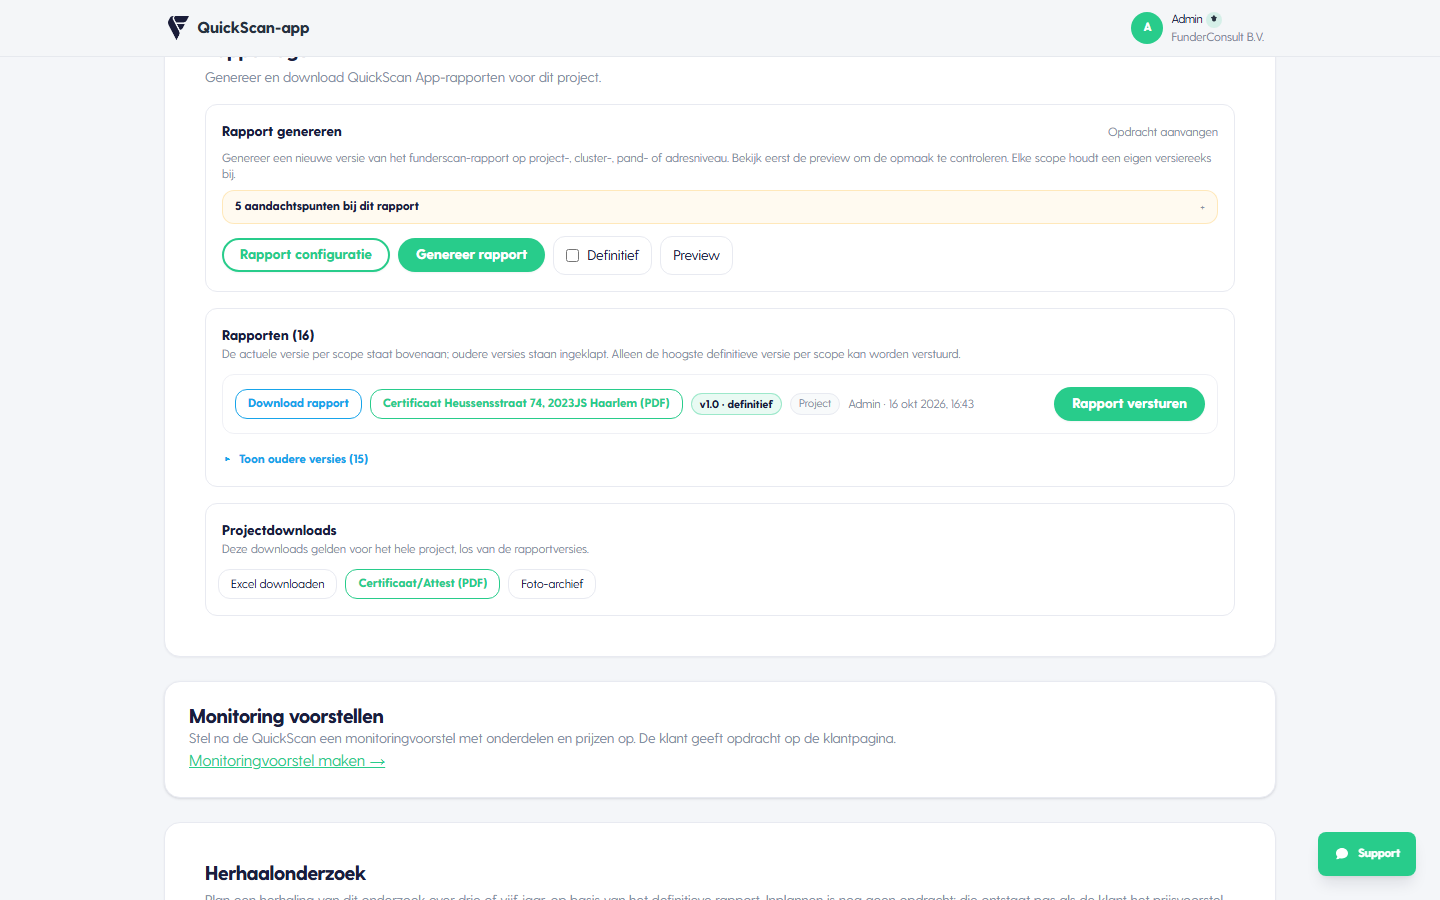Open Rapport configuratie

(306, 255)
